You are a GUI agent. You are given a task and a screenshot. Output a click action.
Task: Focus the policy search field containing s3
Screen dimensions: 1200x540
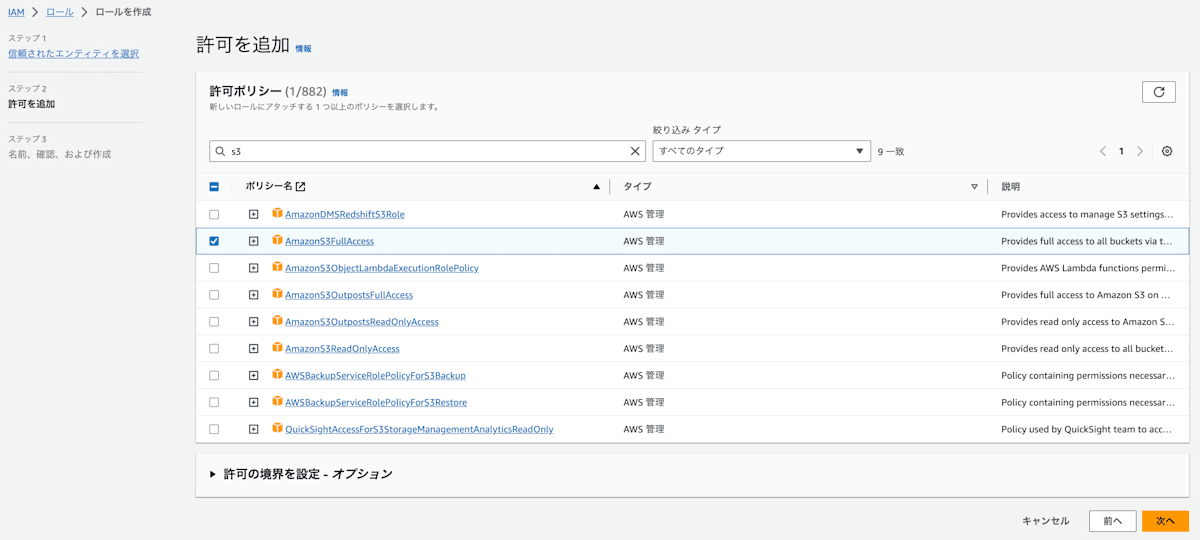tap(427, 151)
